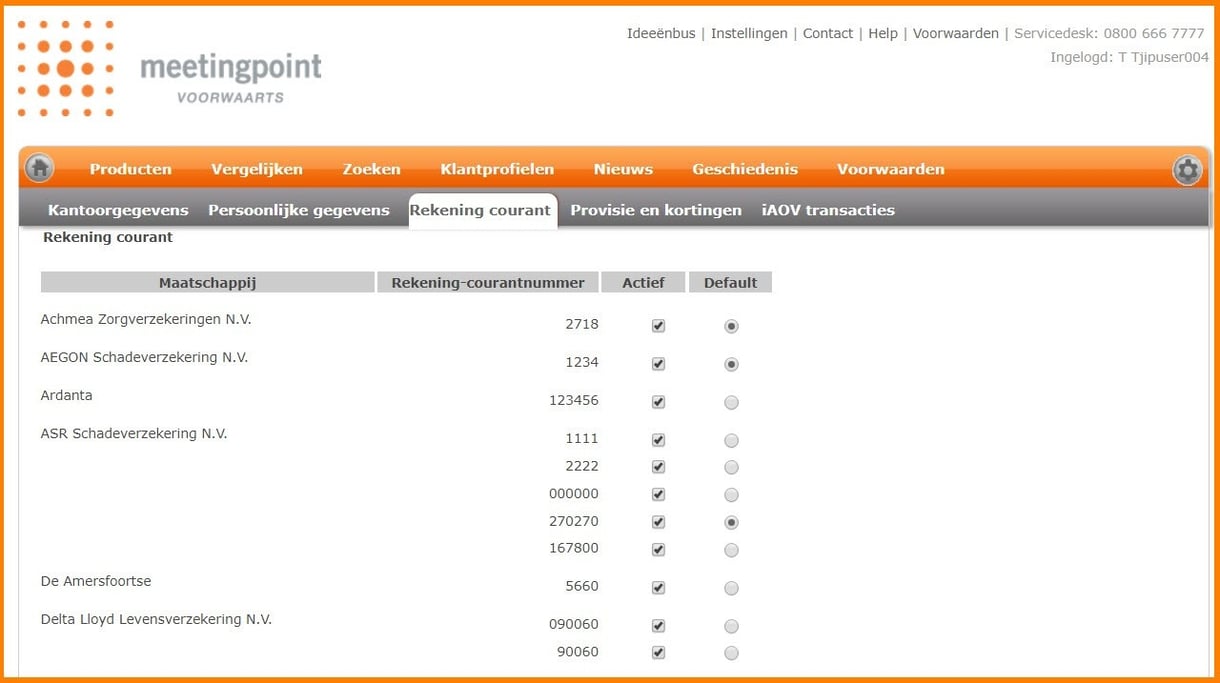1220x683 pixels.
Task: Set Delta Lloyd 90060 as default
Action: pyautogui.click(x=731, y=653)
